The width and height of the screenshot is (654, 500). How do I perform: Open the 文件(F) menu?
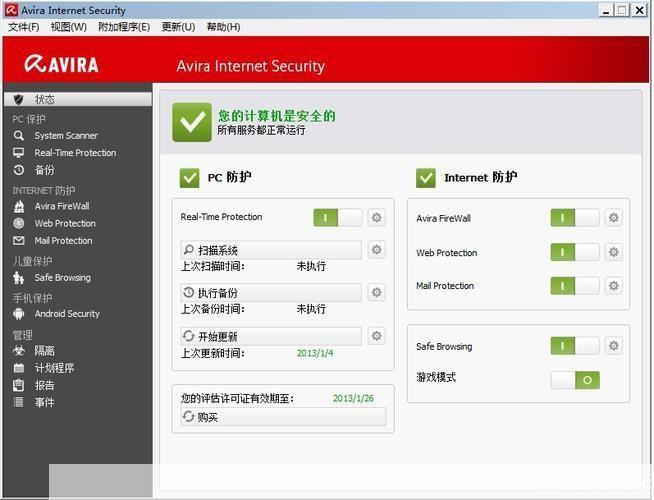(24, 27)
